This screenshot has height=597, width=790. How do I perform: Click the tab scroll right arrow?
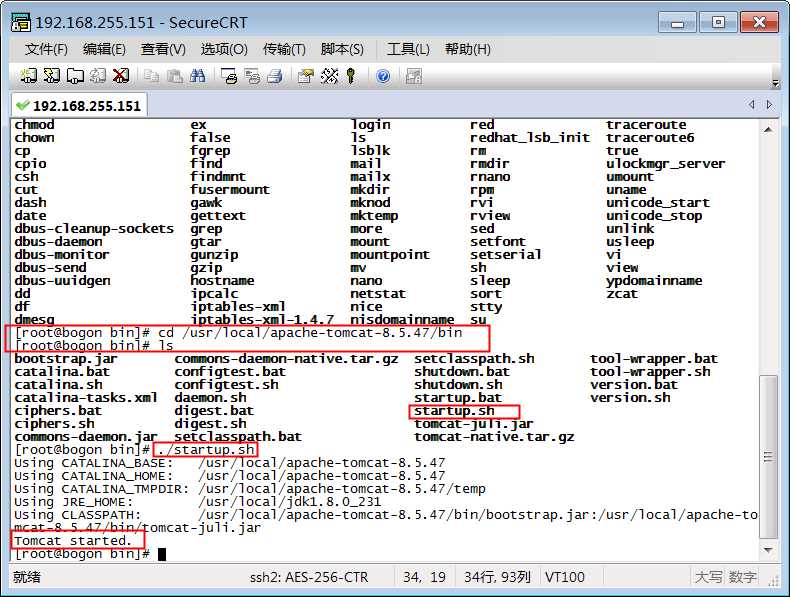pos(769,104)
